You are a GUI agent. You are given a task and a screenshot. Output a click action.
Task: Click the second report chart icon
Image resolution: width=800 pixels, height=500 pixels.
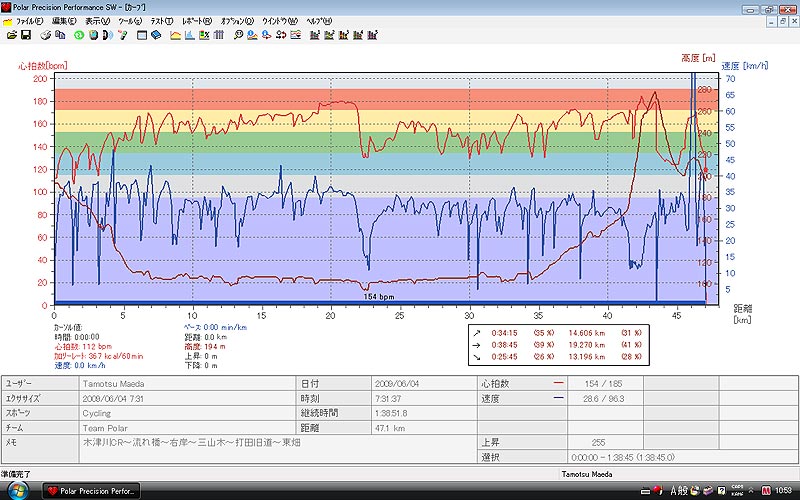tap(329, 35)
